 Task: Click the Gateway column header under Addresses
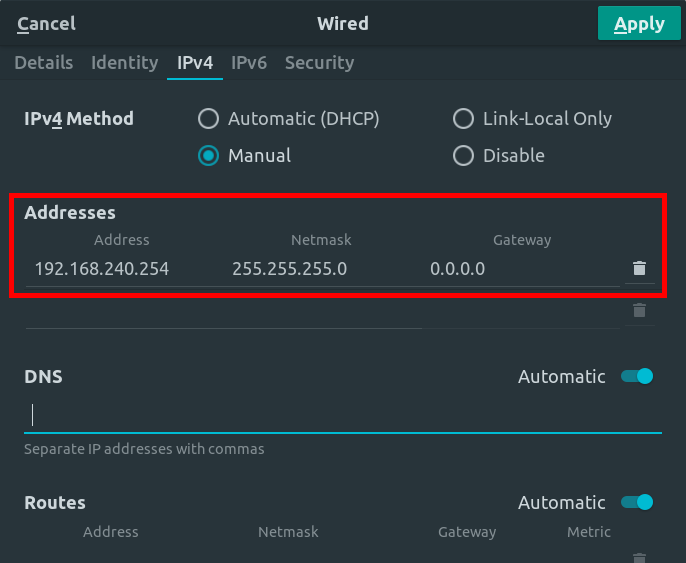tap(522, 240)
